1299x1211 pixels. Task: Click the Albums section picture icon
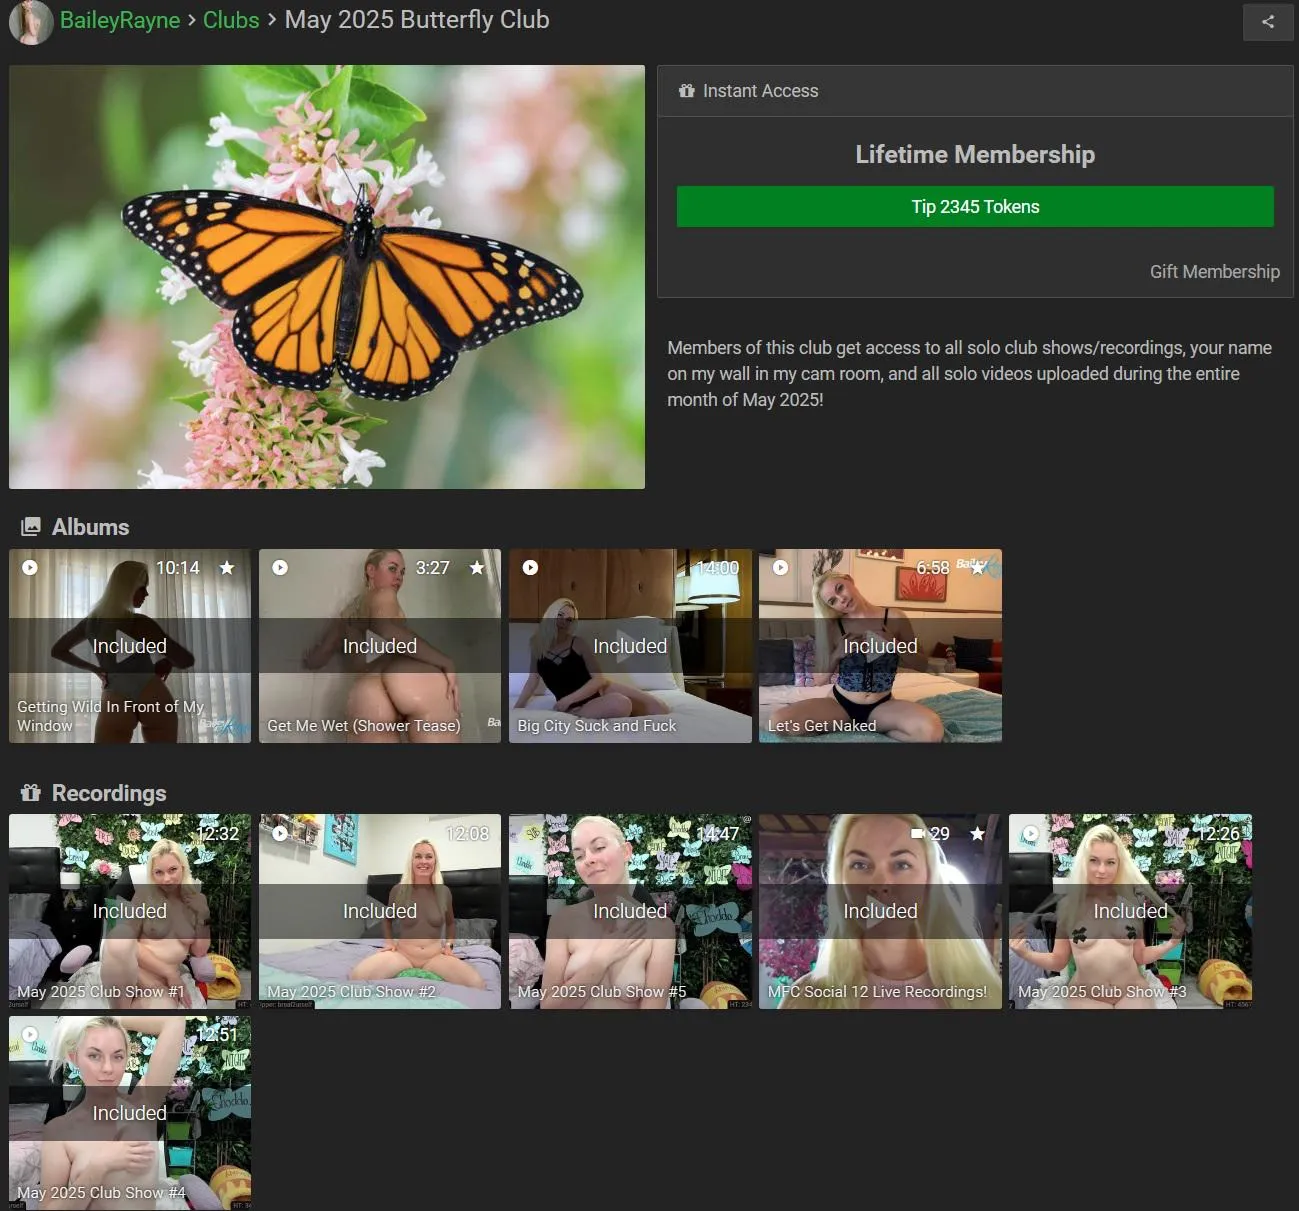pyautogui.click(x=31, y=527)
